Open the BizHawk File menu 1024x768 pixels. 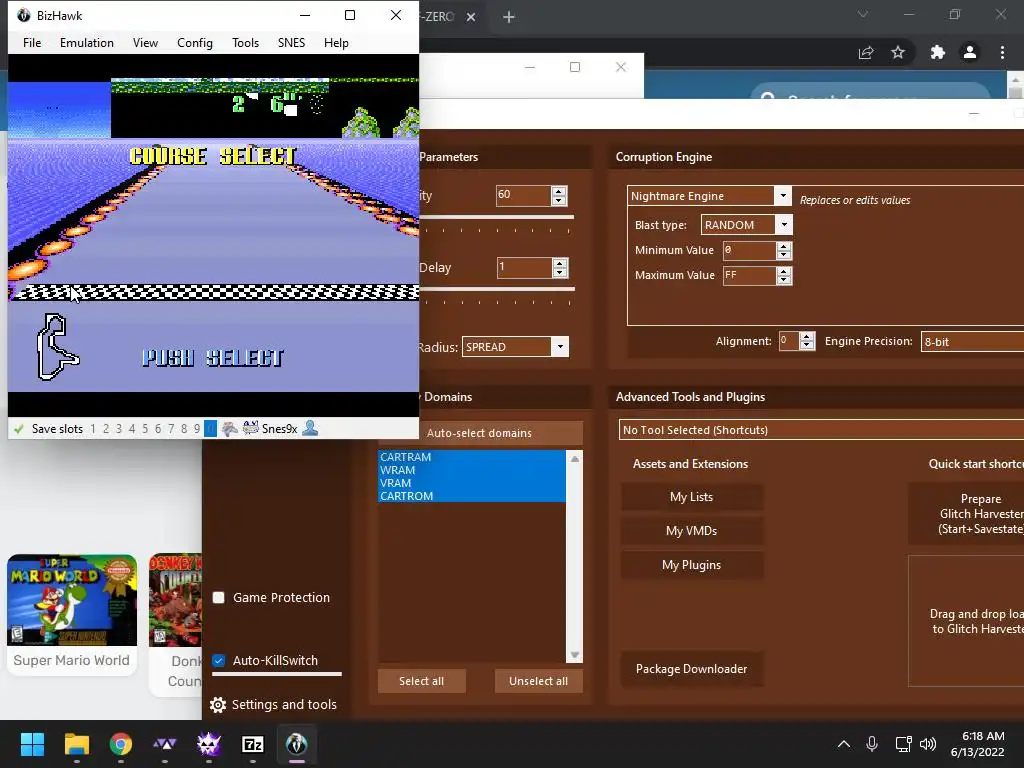[31, 42]
